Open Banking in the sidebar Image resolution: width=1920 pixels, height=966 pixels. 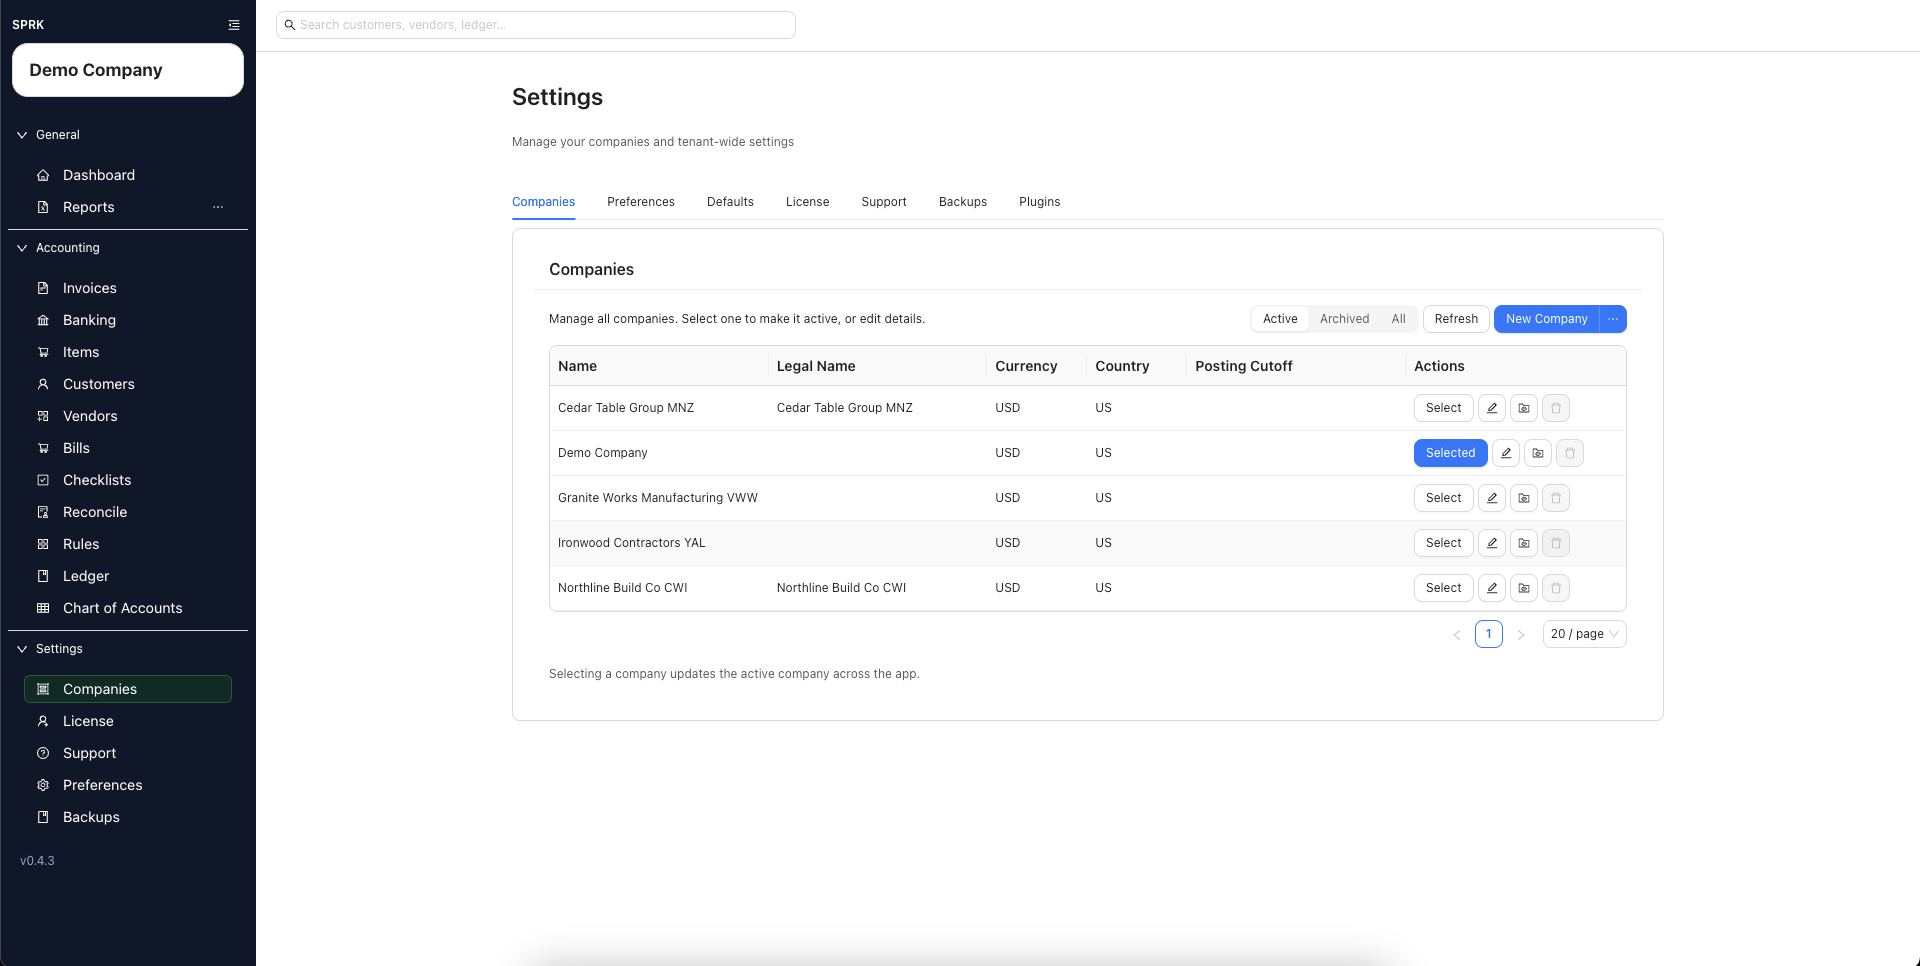coord(128,320)
